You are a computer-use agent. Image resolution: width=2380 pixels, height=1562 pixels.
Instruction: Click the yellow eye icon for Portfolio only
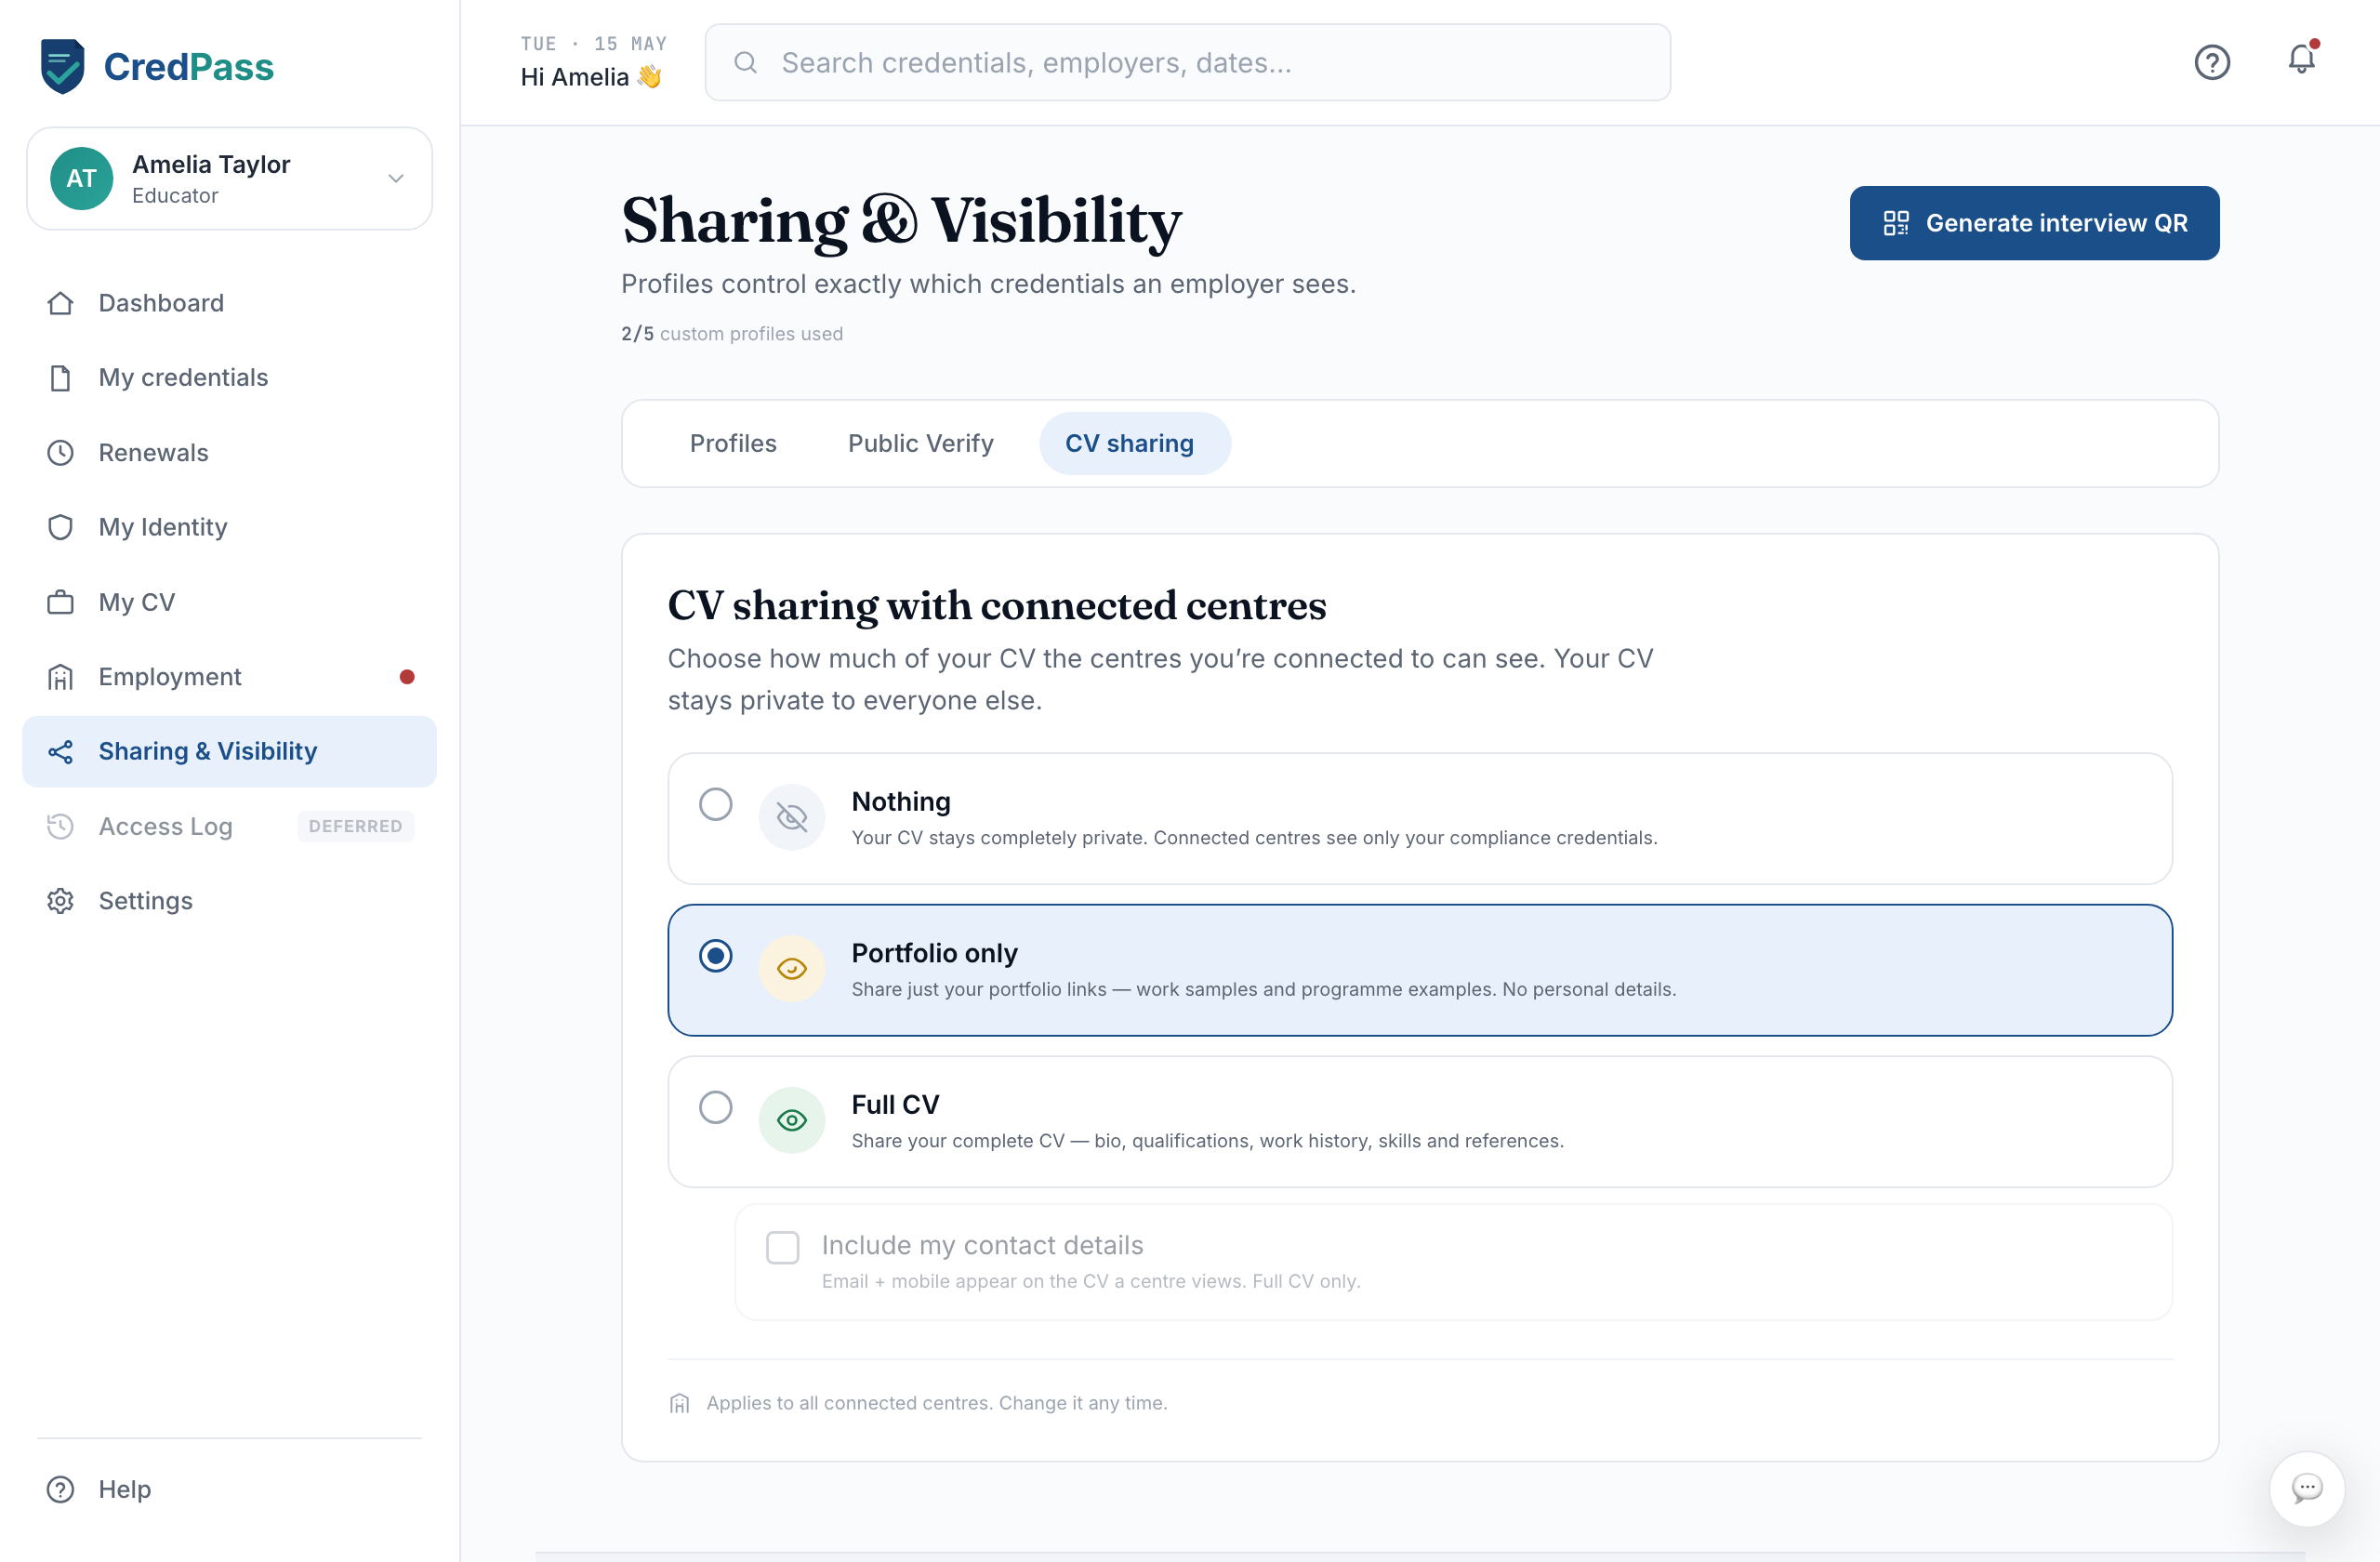click(x=792, y=969)
